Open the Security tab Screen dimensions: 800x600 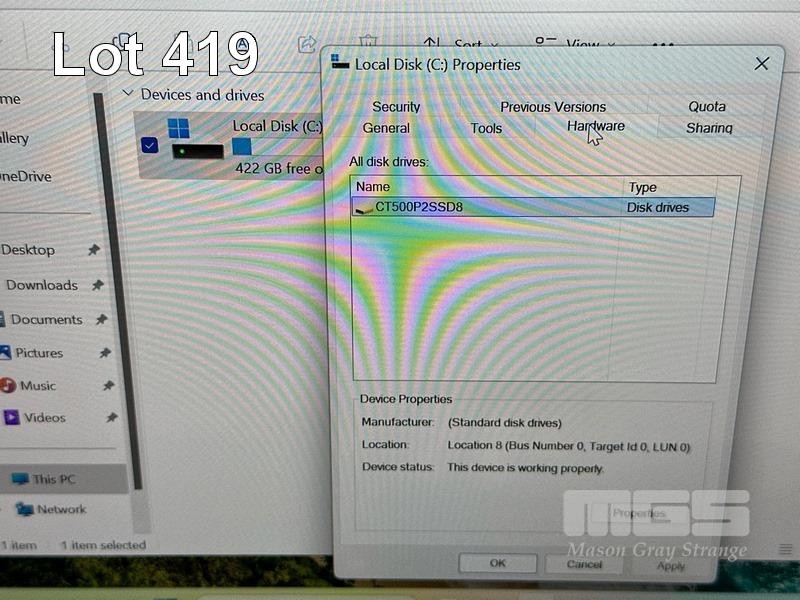click(396, 107)
